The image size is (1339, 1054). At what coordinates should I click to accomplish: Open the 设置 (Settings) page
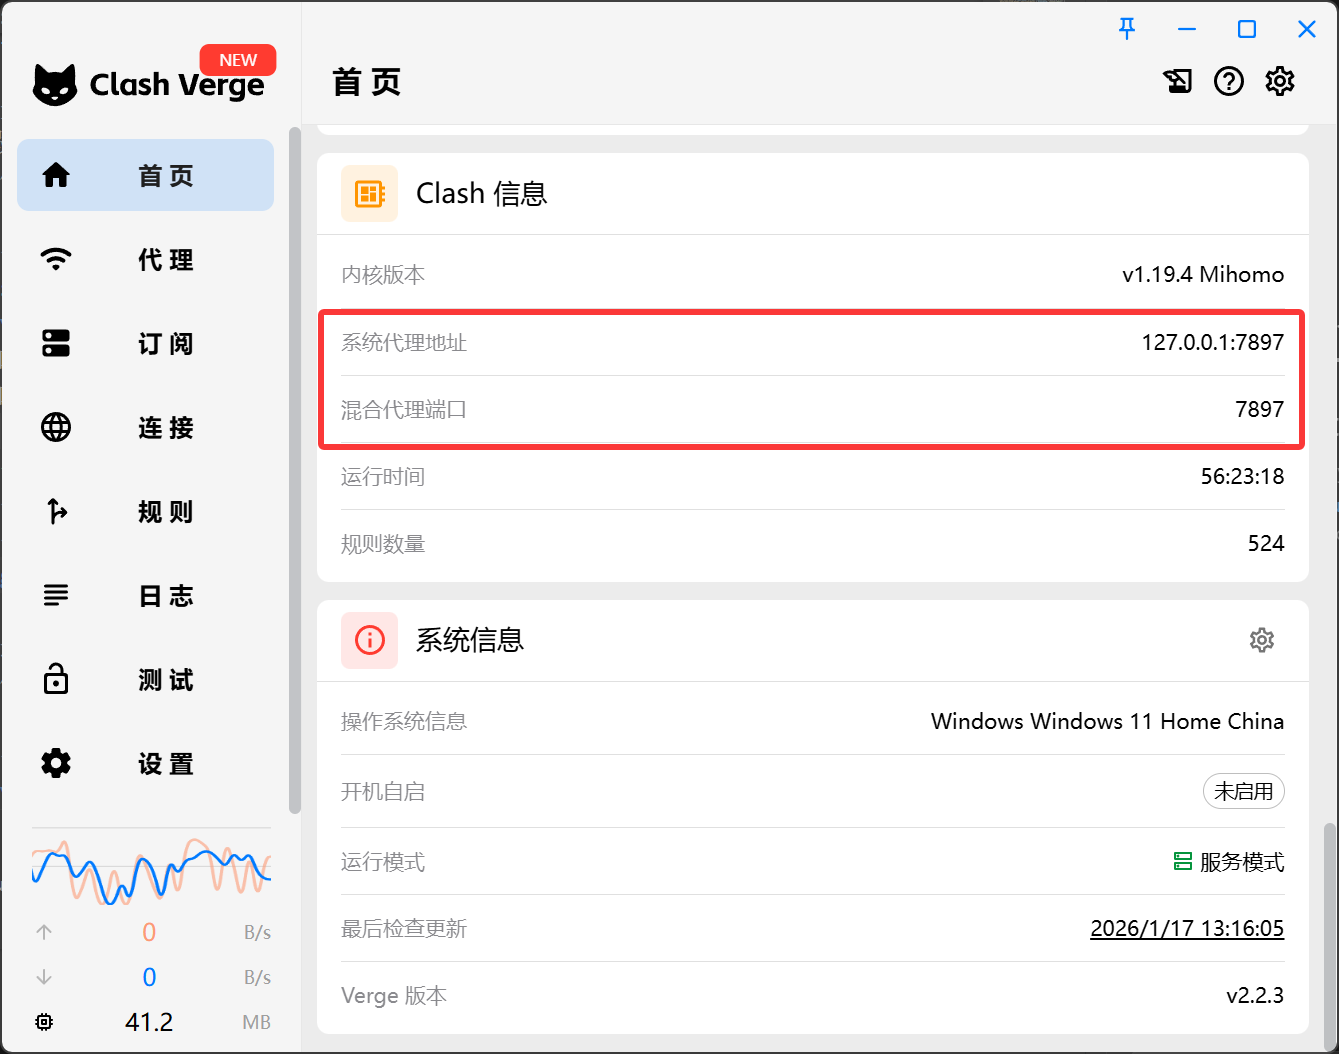(x=145, y=763)
